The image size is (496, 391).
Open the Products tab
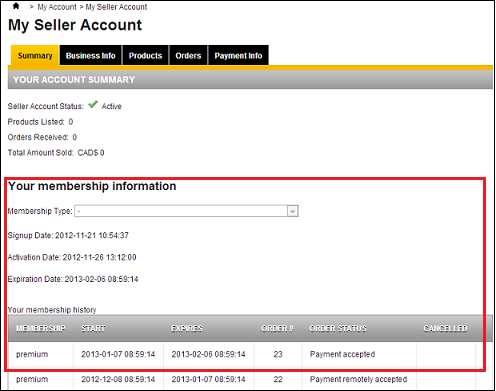point(145,55)
